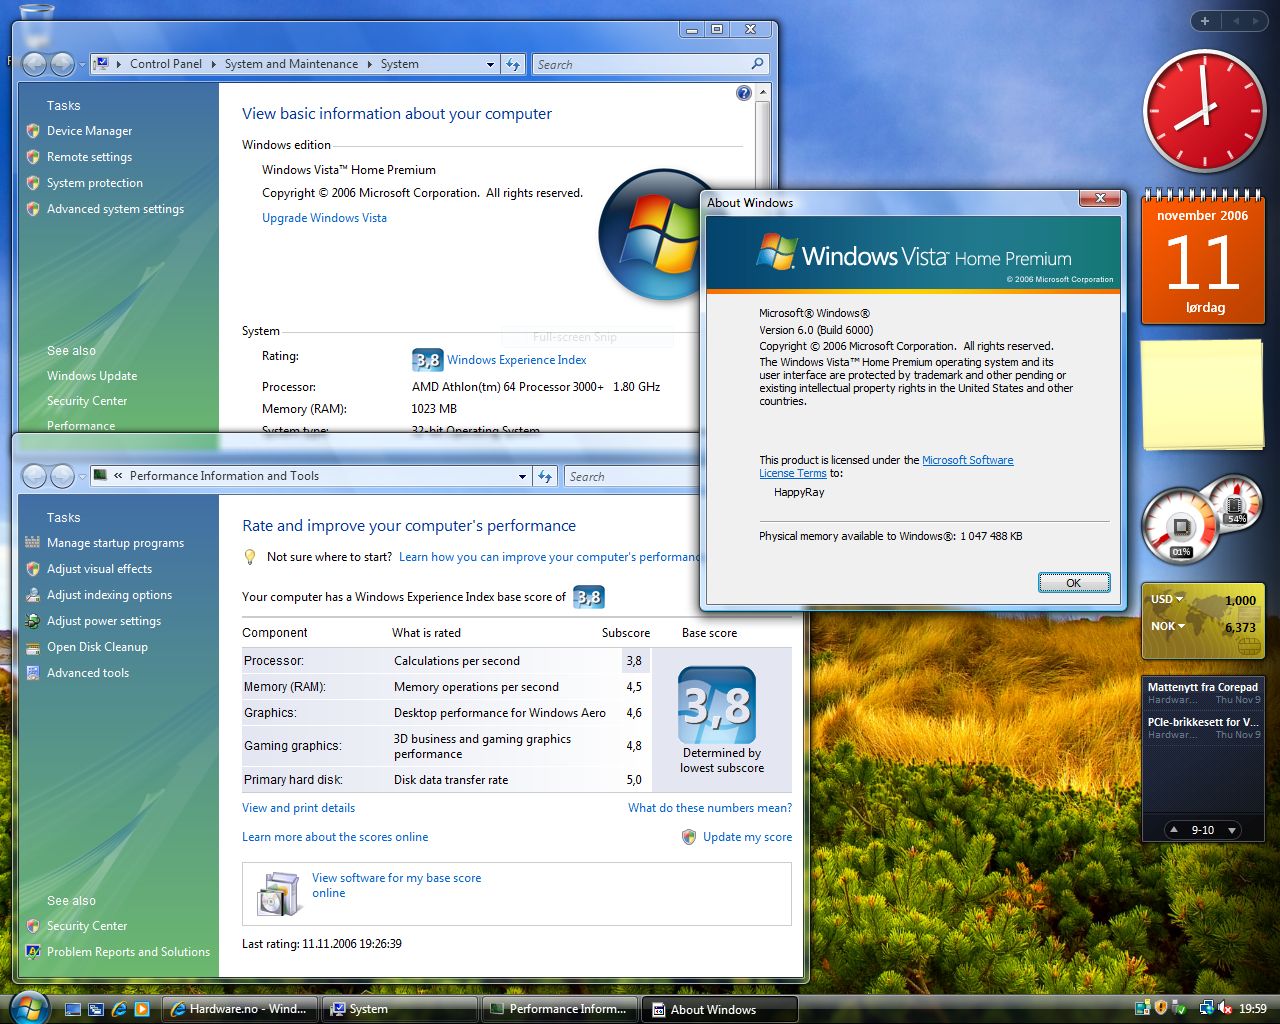Click the muted volume tray icon

pyautogui.click(x=1225, y=1008)
